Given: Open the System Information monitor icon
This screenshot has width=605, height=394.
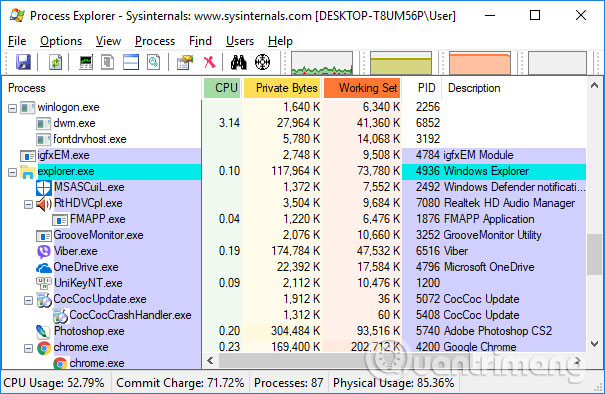Looking at the screenshot, I should [86, 62].
